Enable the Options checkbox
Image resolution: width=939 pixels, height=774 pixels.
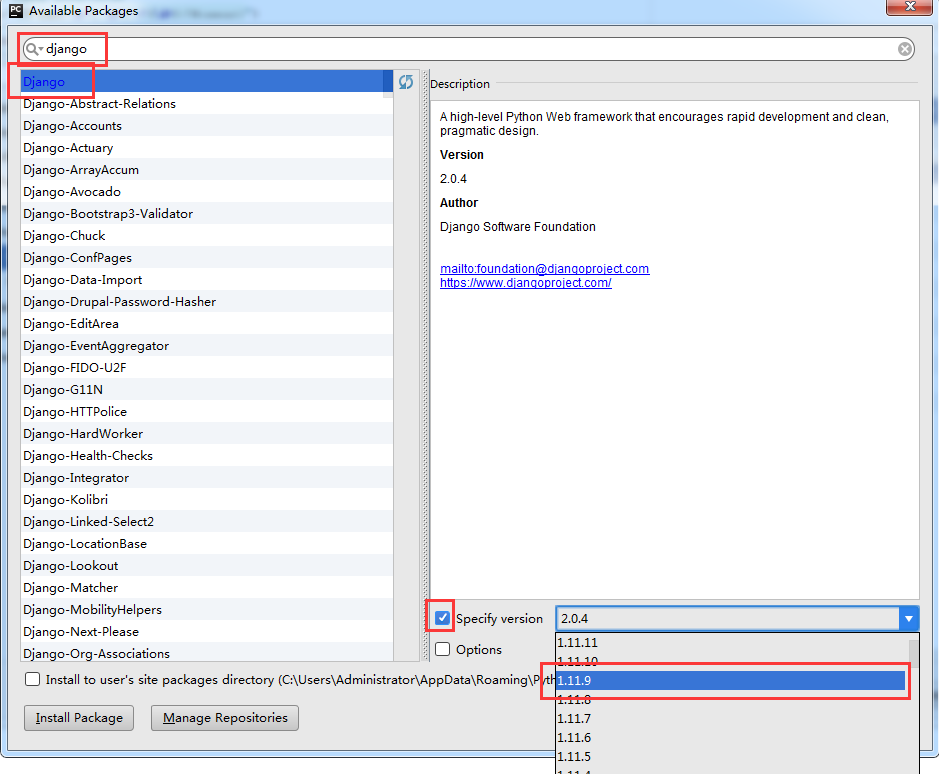click(443, 649)
